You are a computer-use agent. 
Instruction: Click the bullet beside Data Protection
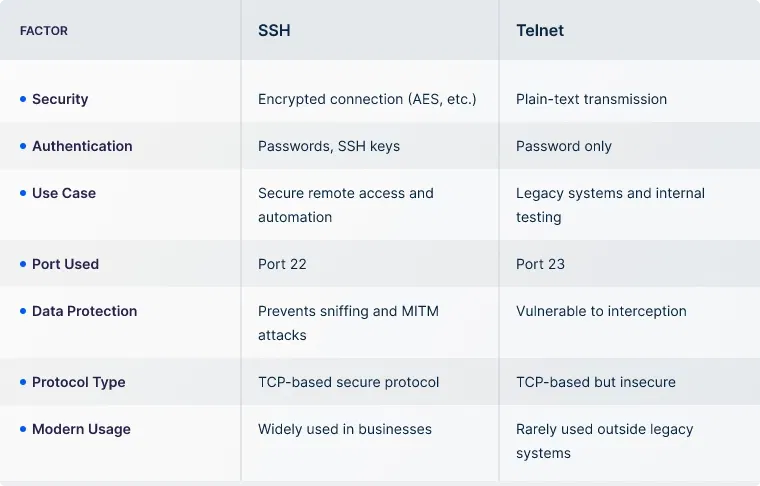click(23, 311)
